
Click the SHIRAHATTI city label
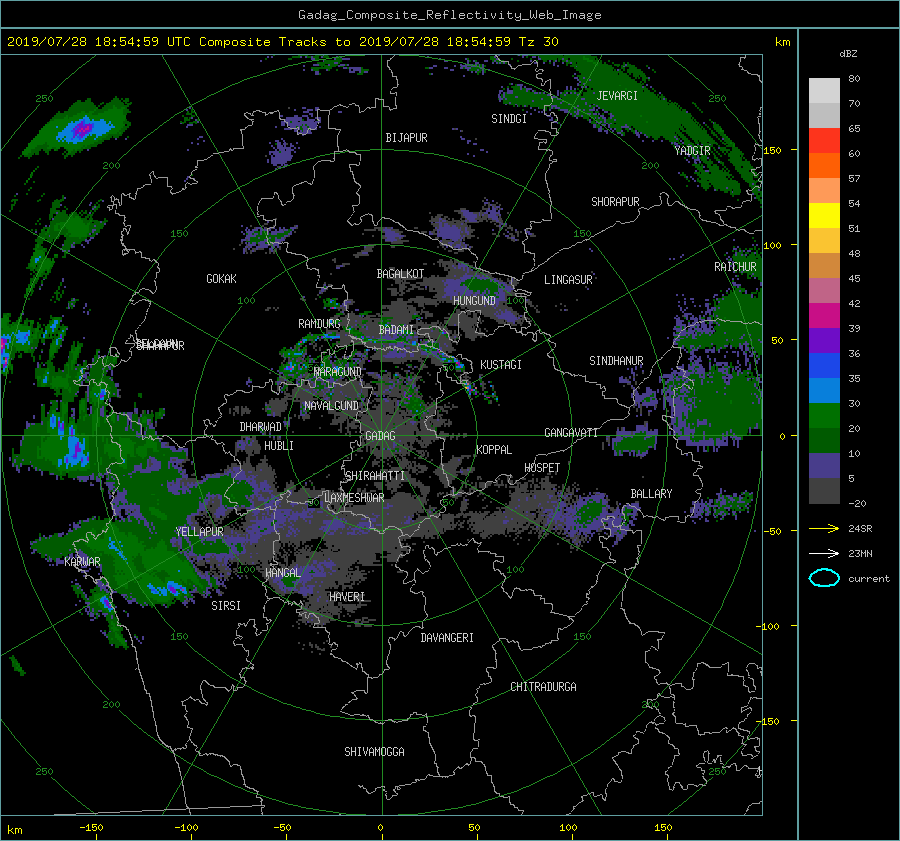[375, 476]
